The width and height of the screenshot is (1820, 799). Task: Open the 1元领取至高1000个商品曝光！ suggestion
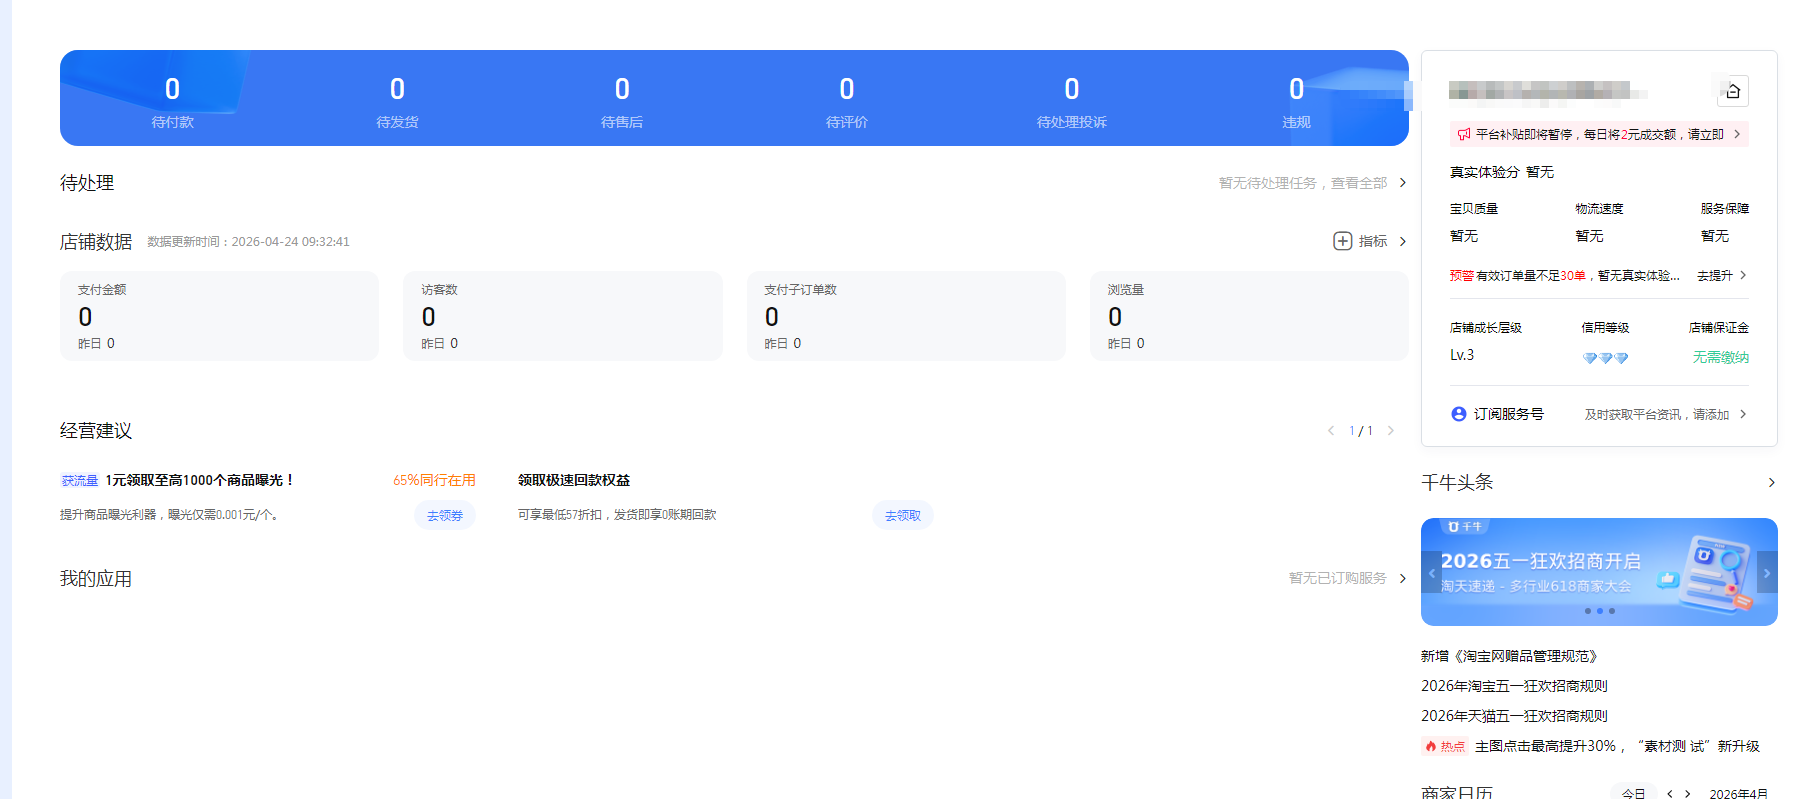coord(200,481)
